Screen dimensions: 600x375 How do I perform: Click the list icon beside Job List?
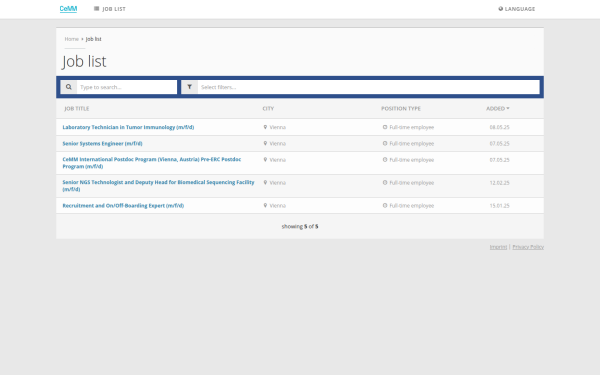pyautogui.click(x=96, y=8)
